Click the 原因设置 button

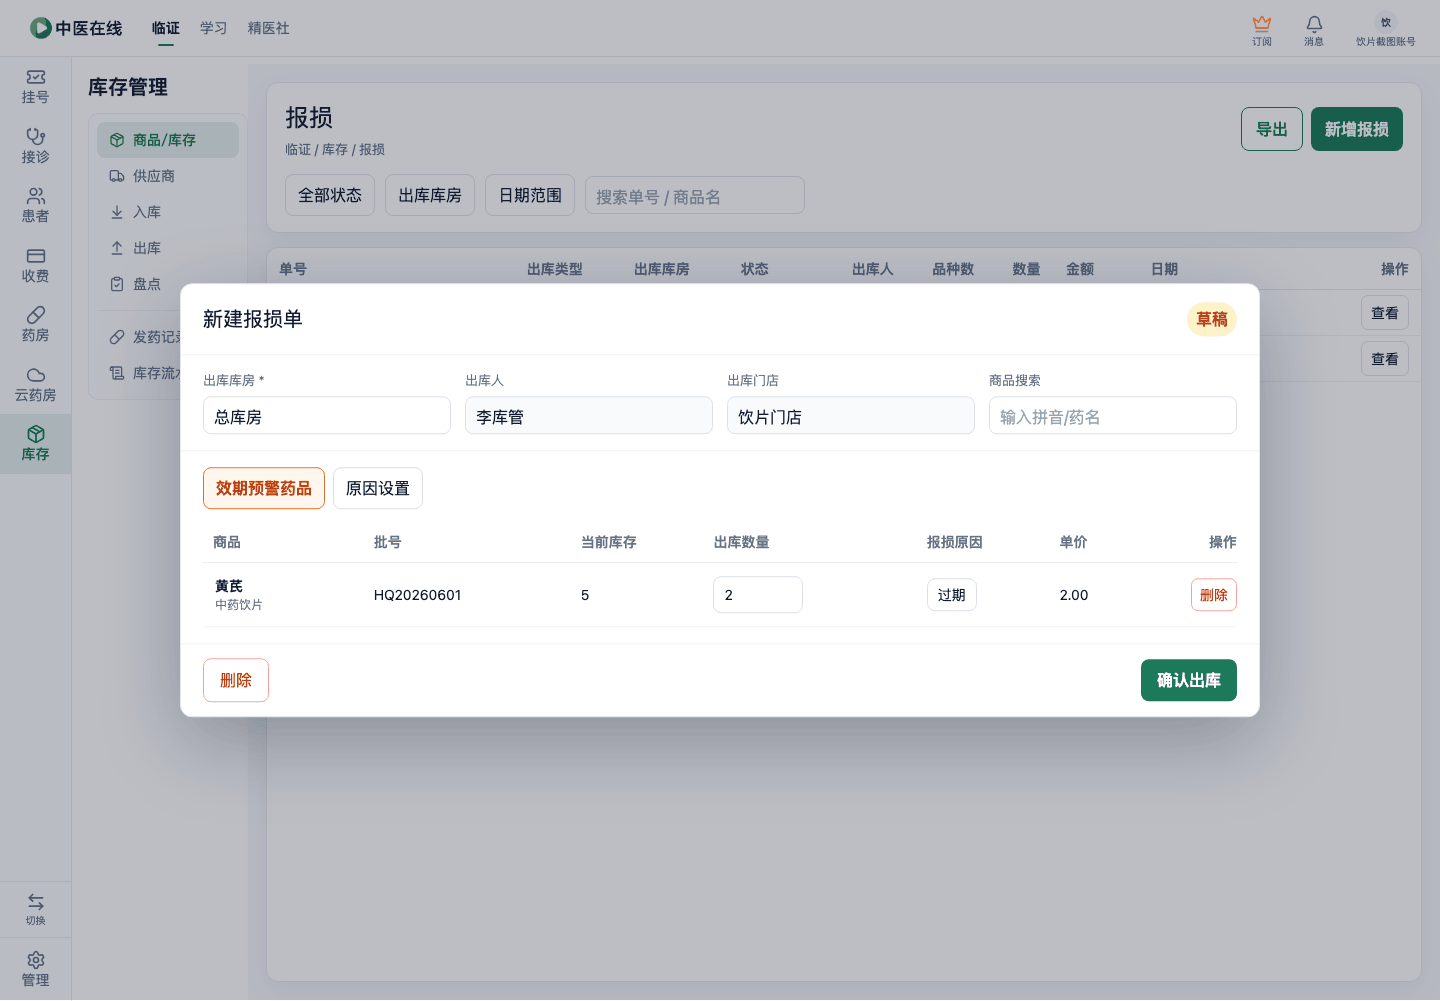coord(378,488)
